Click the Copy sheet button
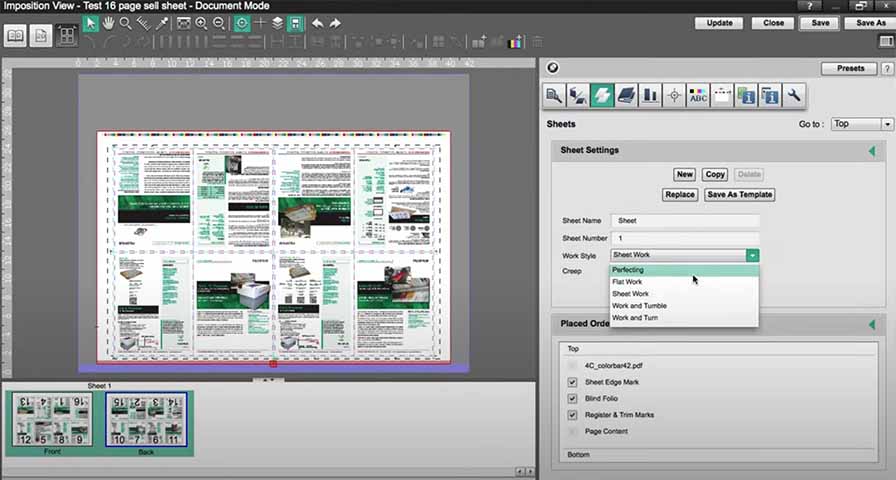896x480 pixels. 715,174
